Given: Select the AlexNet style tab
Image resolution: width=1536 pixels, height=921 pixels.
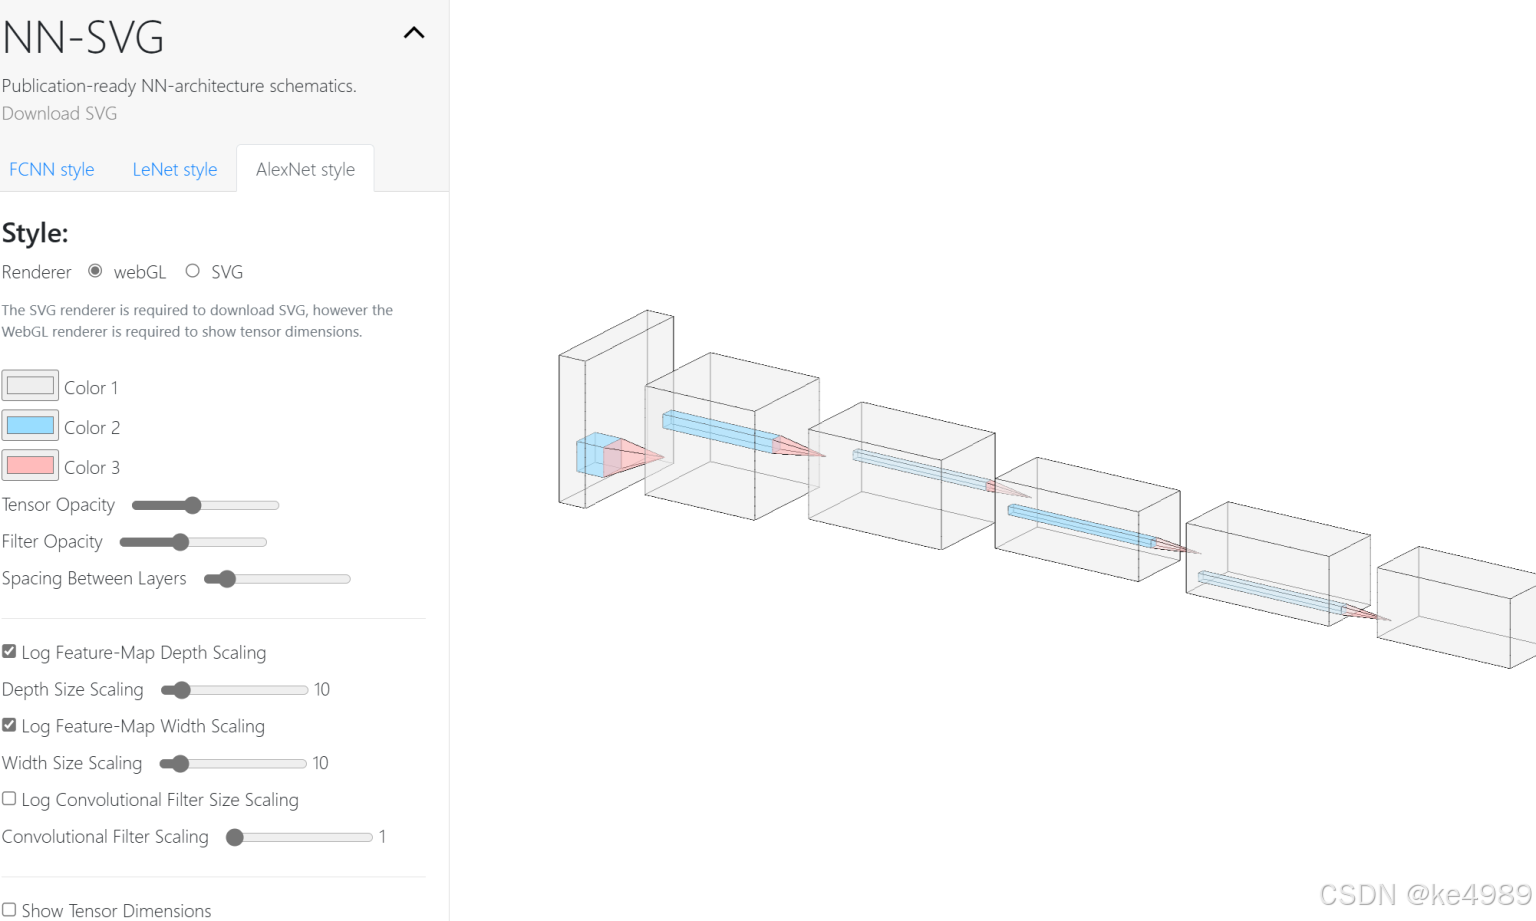Looking at the screenshot, I should click(x=305, y=169).
